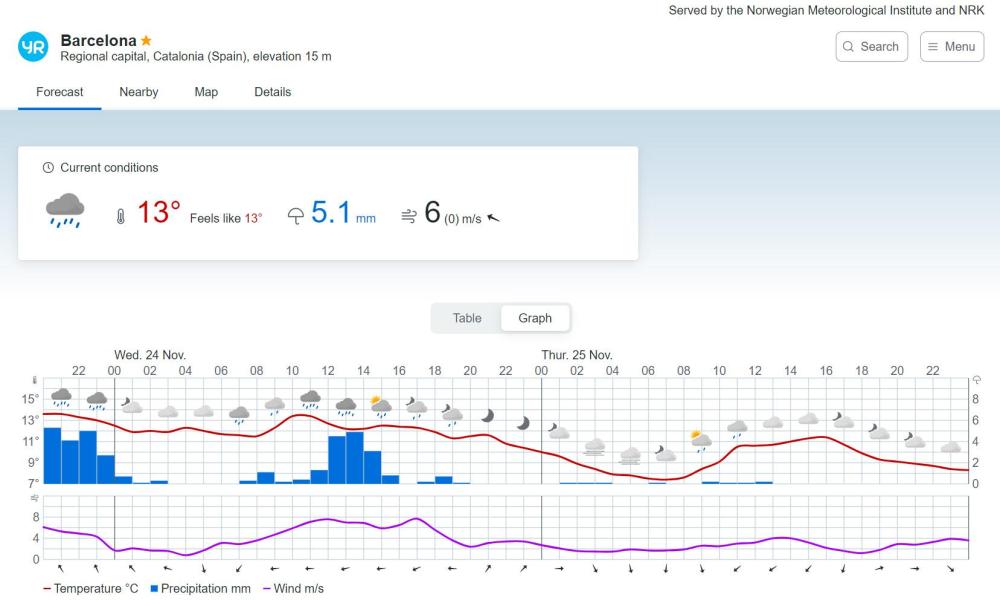
Task: Click the umbrella precipitation icon
Action: click(295, 216)
